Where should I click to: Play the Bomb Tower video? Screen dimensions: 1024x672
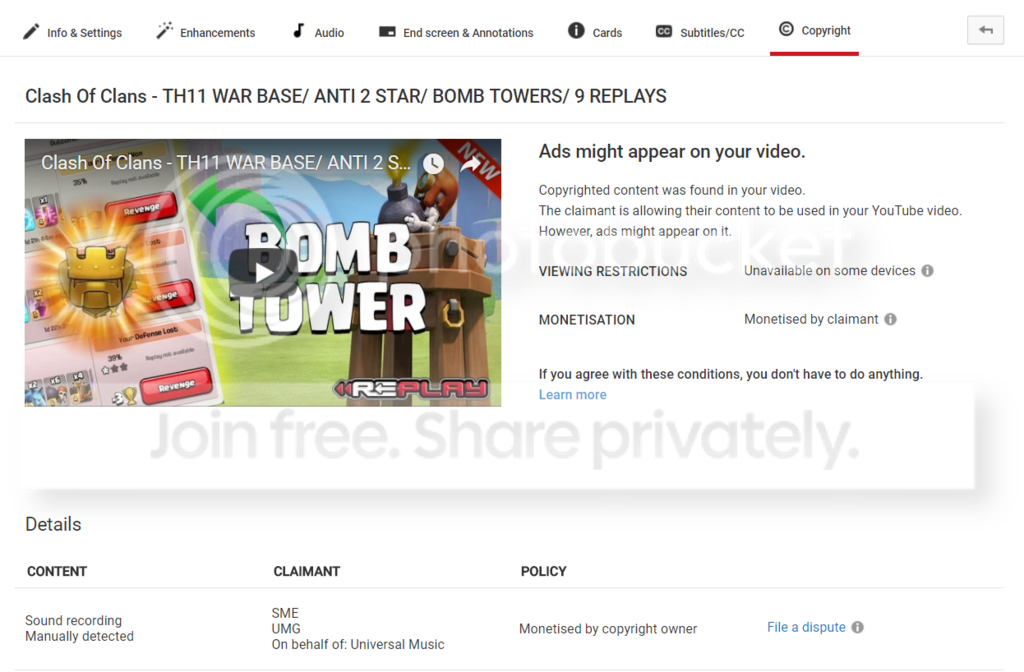point(263,273)
